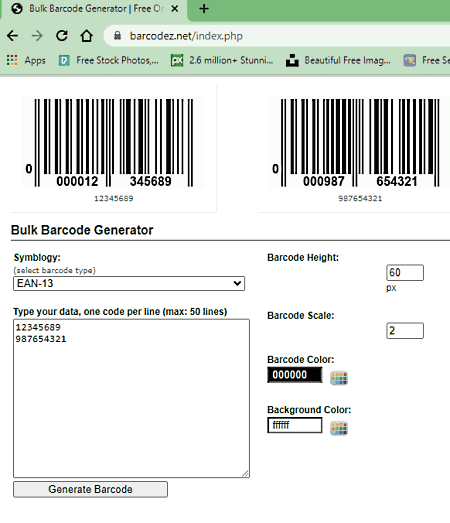Click the Bulk Barcode Generator heading
450x523 pixels.
pyautogui.click(x=82, y=230)
